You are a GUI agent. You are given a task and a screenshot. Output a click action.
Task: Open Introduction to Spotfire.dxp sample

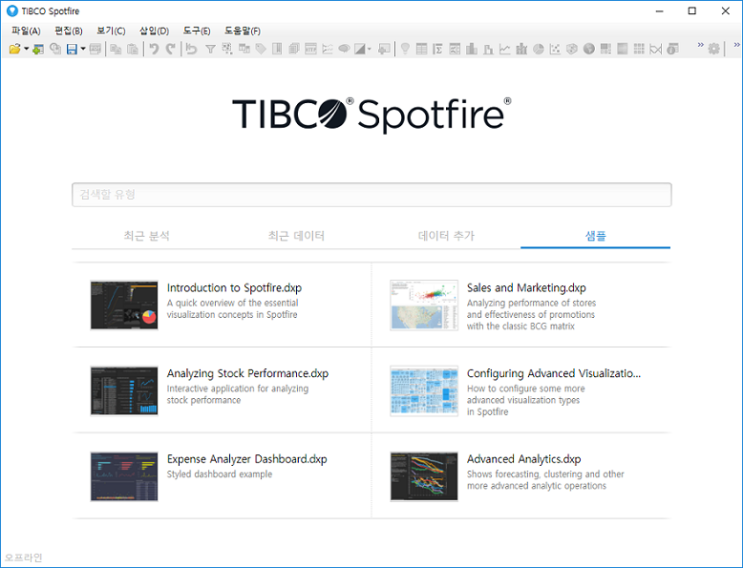(234, 288)
